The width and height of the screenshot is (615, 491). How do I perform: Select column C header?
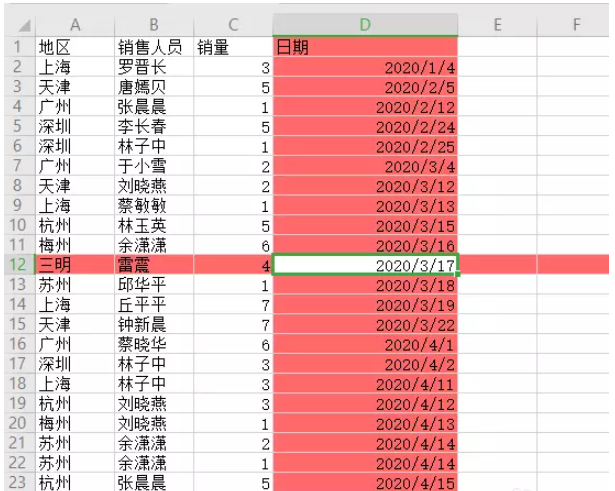tap(233, 25)
